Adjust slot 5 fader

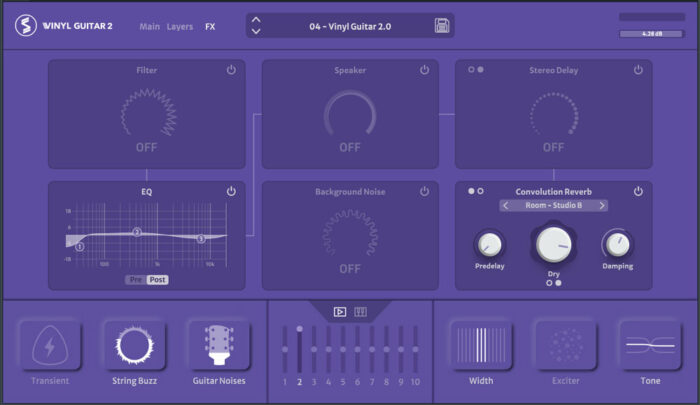(x=343, y=349)
